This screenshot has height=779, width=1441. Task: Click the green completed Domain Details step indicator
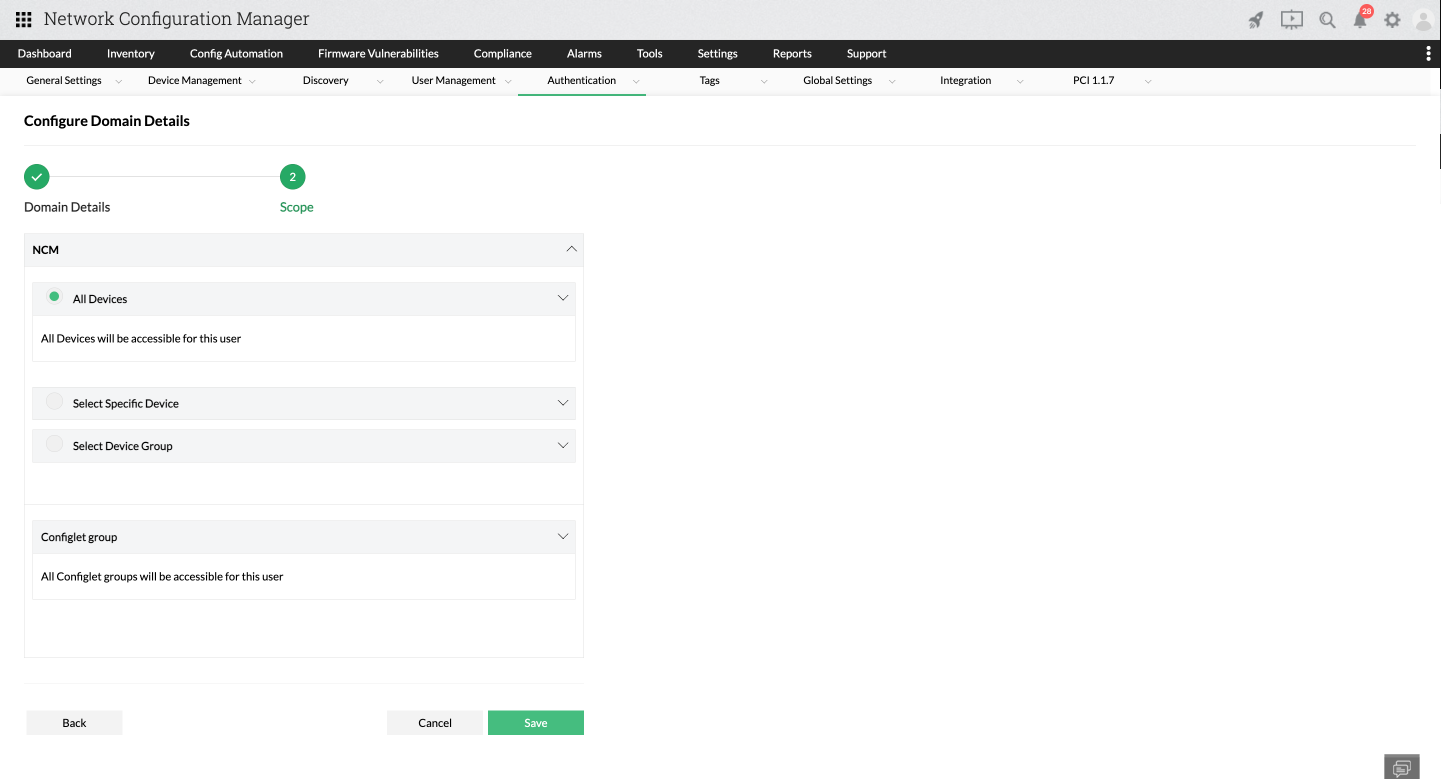(36, 176)
